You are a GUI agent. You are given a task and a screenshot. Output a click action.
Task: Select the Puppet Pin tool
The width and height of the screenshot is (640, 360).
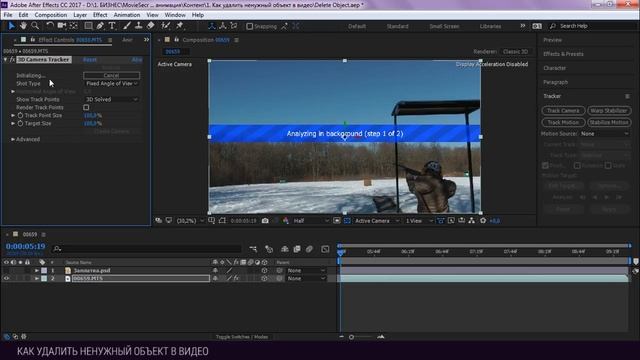(x=180, y=26)
